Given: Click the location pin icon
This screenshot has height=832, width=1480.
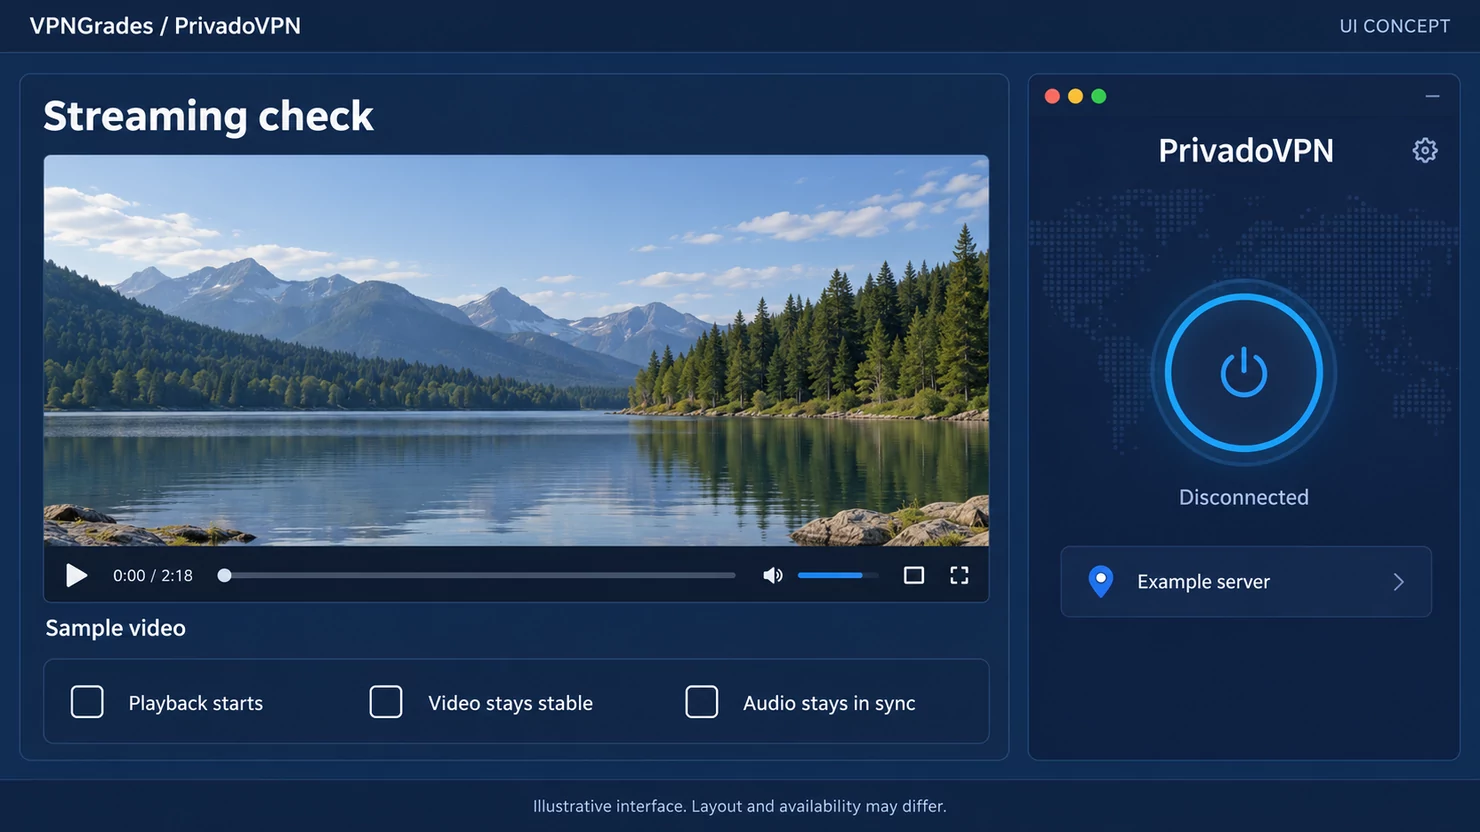Looking at the screenshot, I should (x=1101, y=581).
